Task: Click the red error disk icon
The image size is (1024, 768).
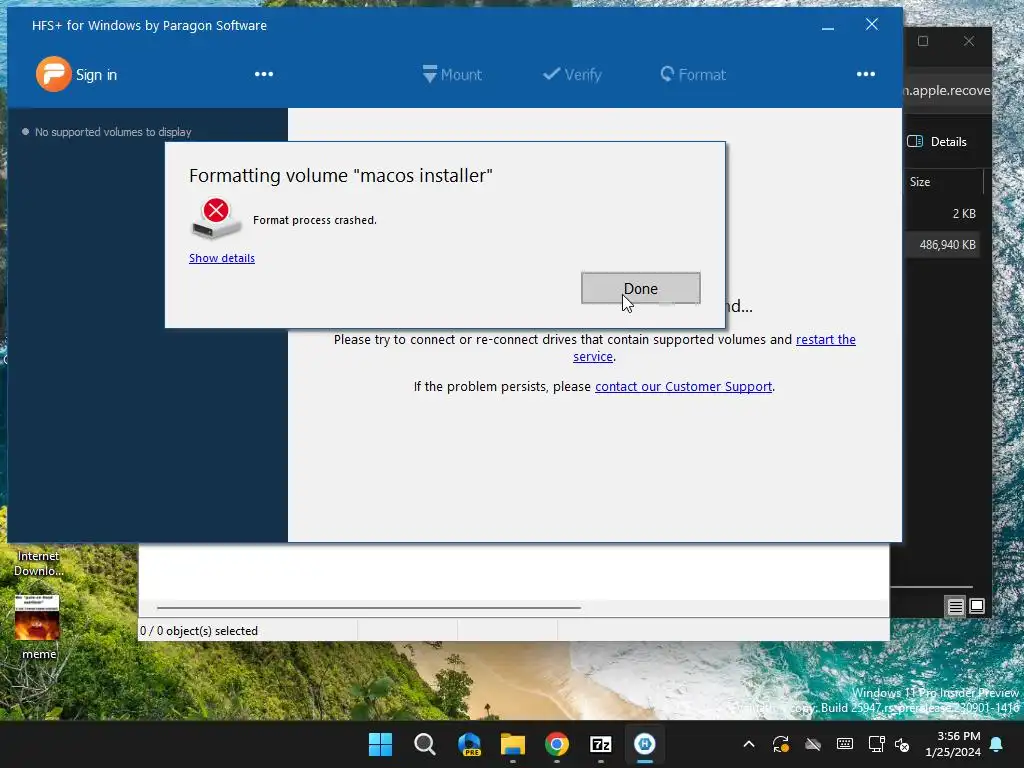Action: (x=216, y=218)
